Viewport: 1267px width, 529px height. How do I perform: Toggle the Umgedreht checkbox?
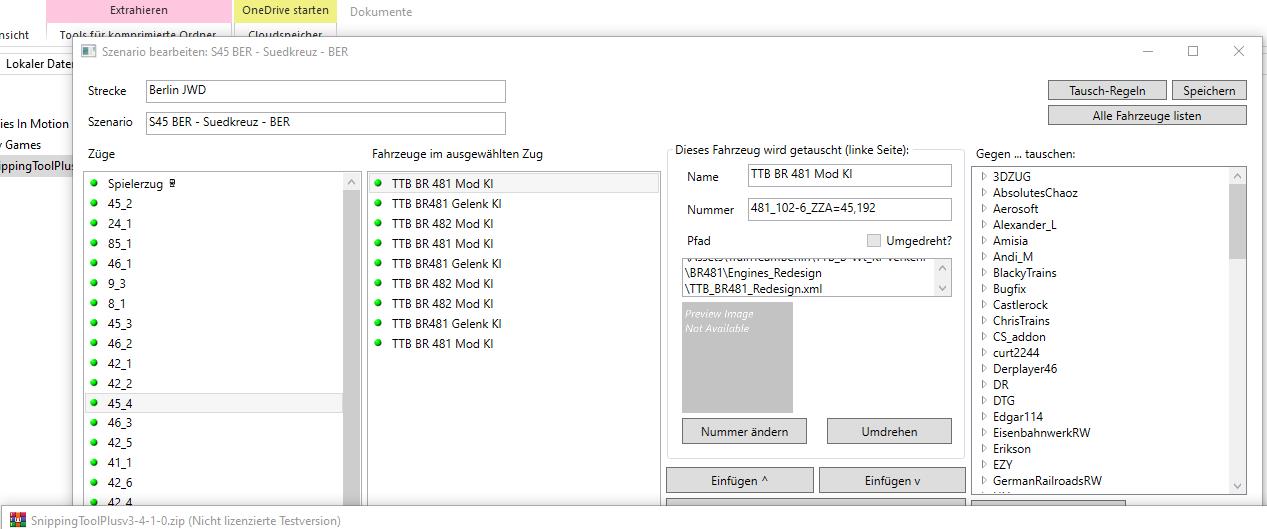(874, 241)
